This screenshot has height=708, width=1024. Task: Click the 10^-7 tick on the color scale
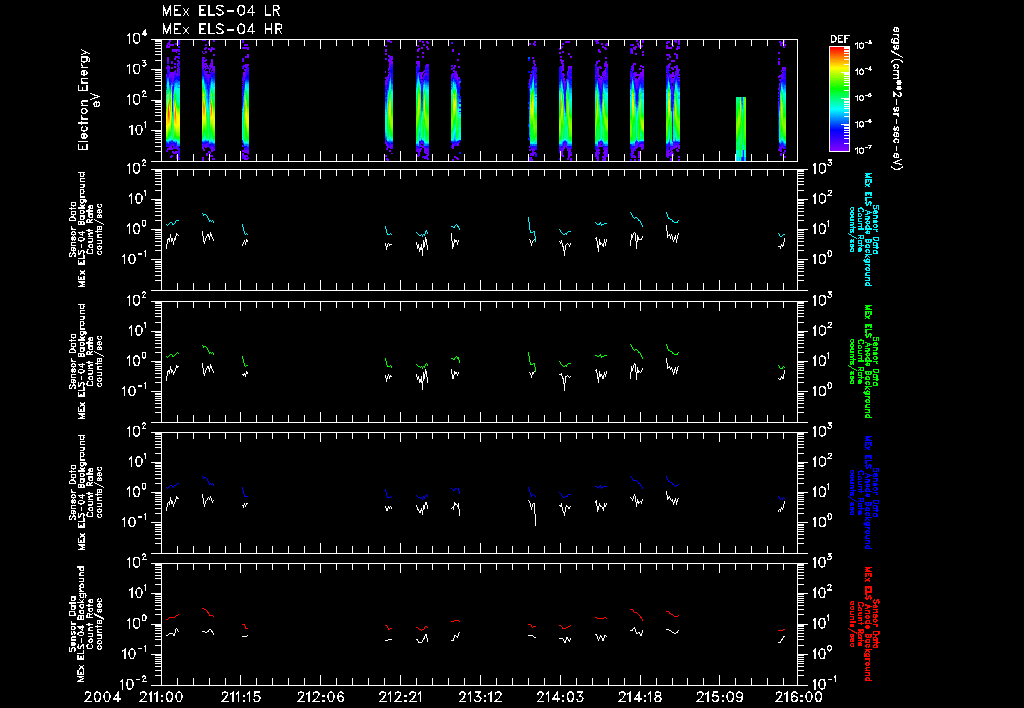click(863, 150)
